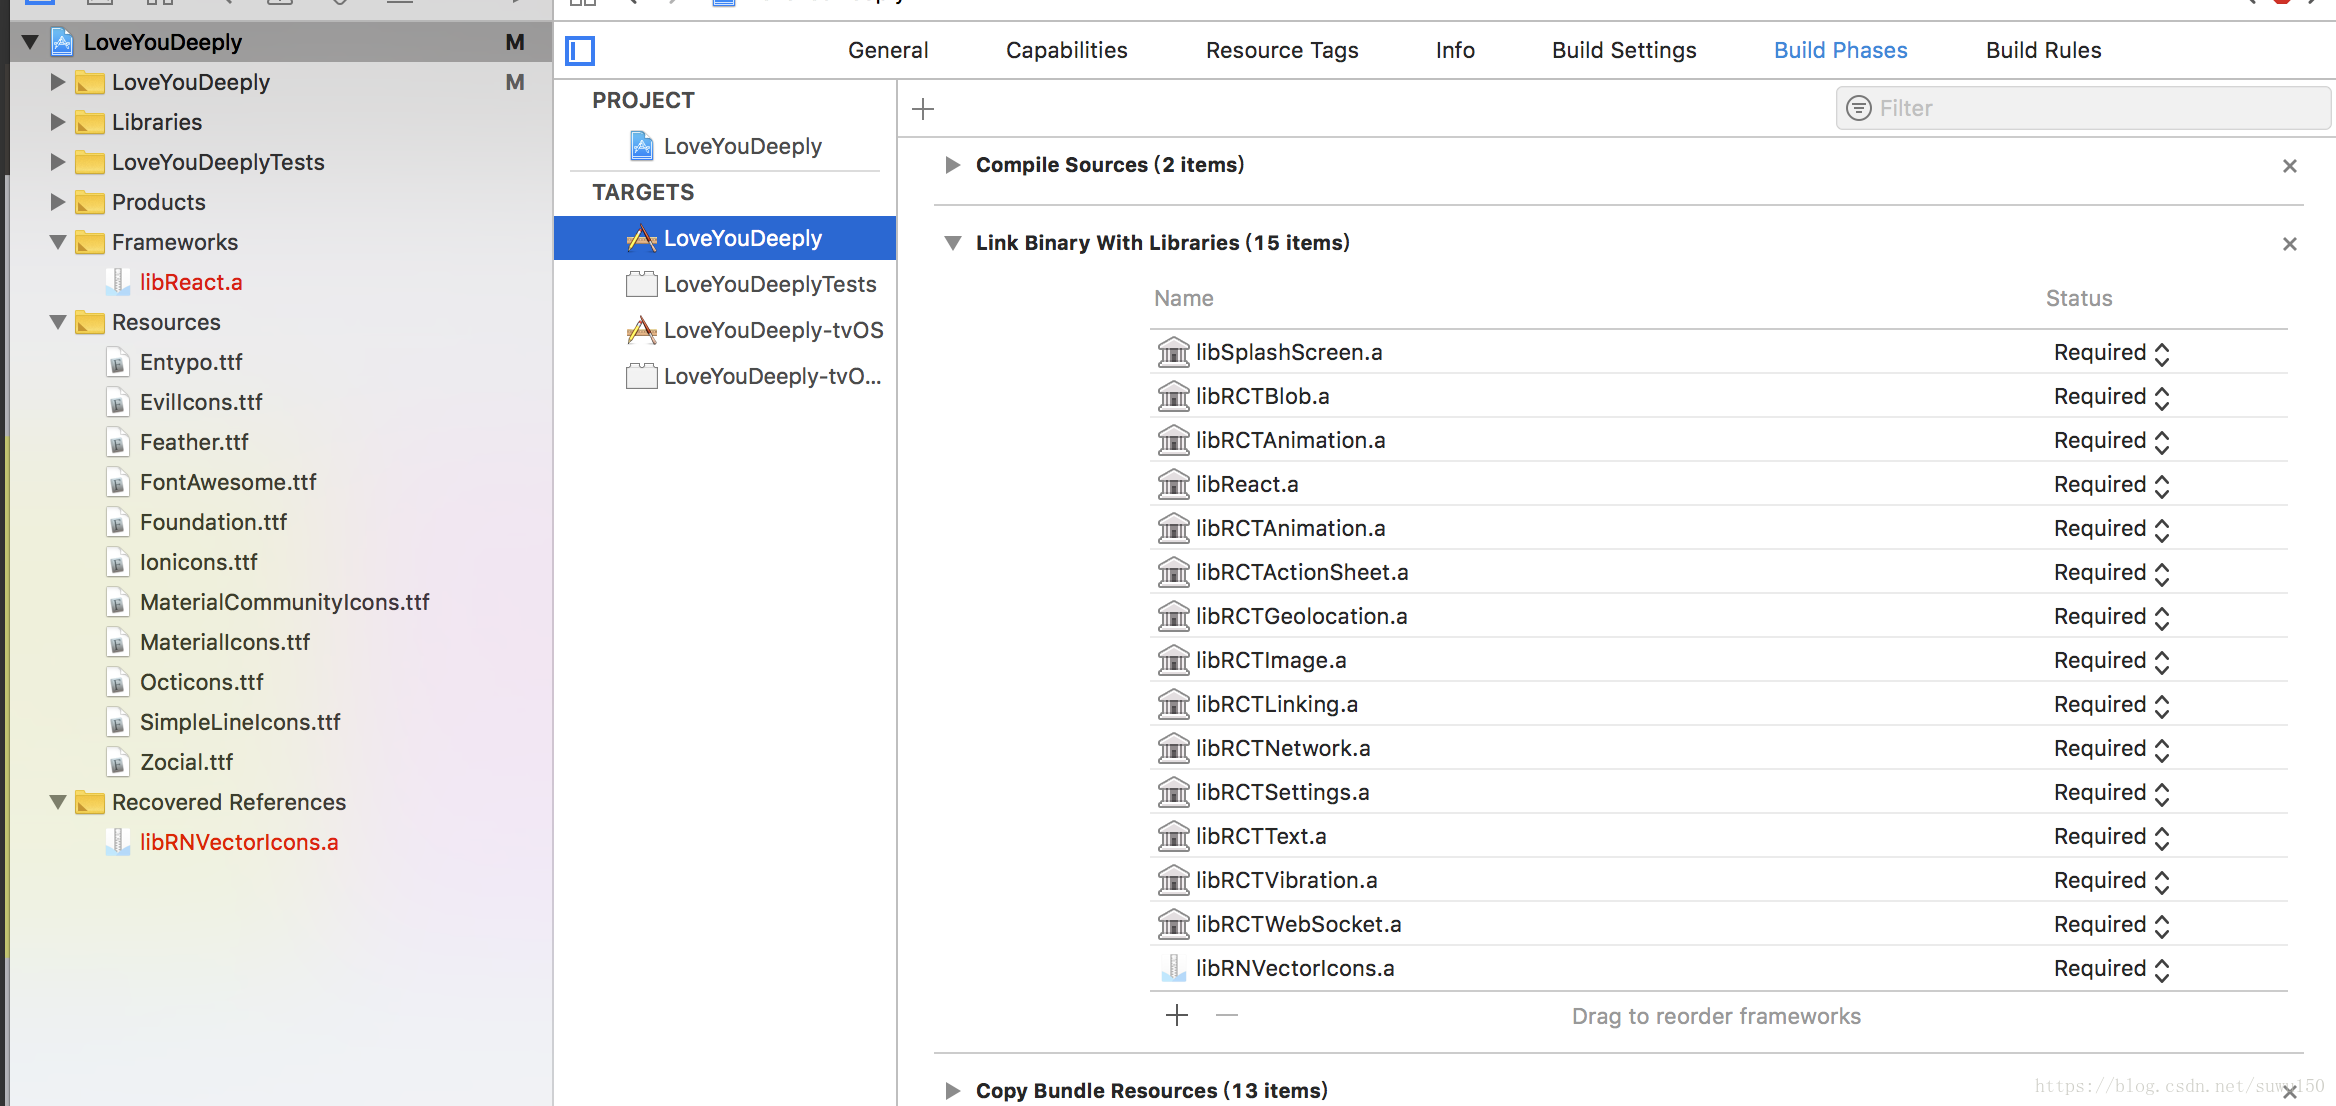
Task: Expand the Compile Sources section
Action: (950, 164)
